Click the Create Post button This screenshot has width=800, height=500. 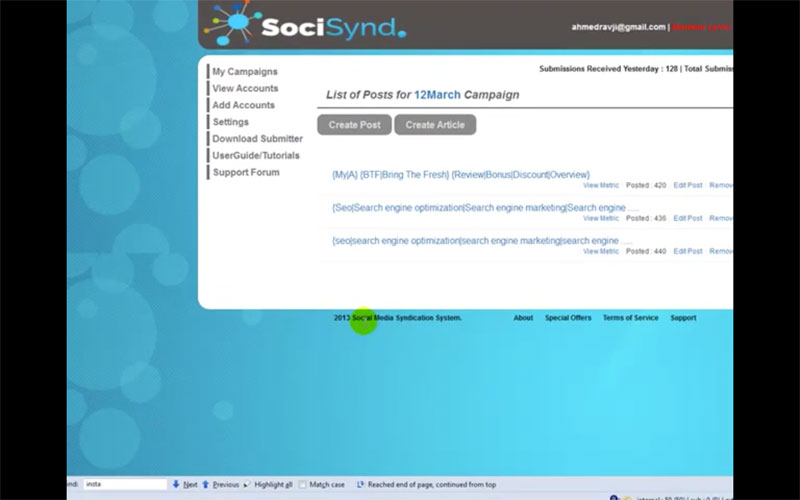coord(355,125)
